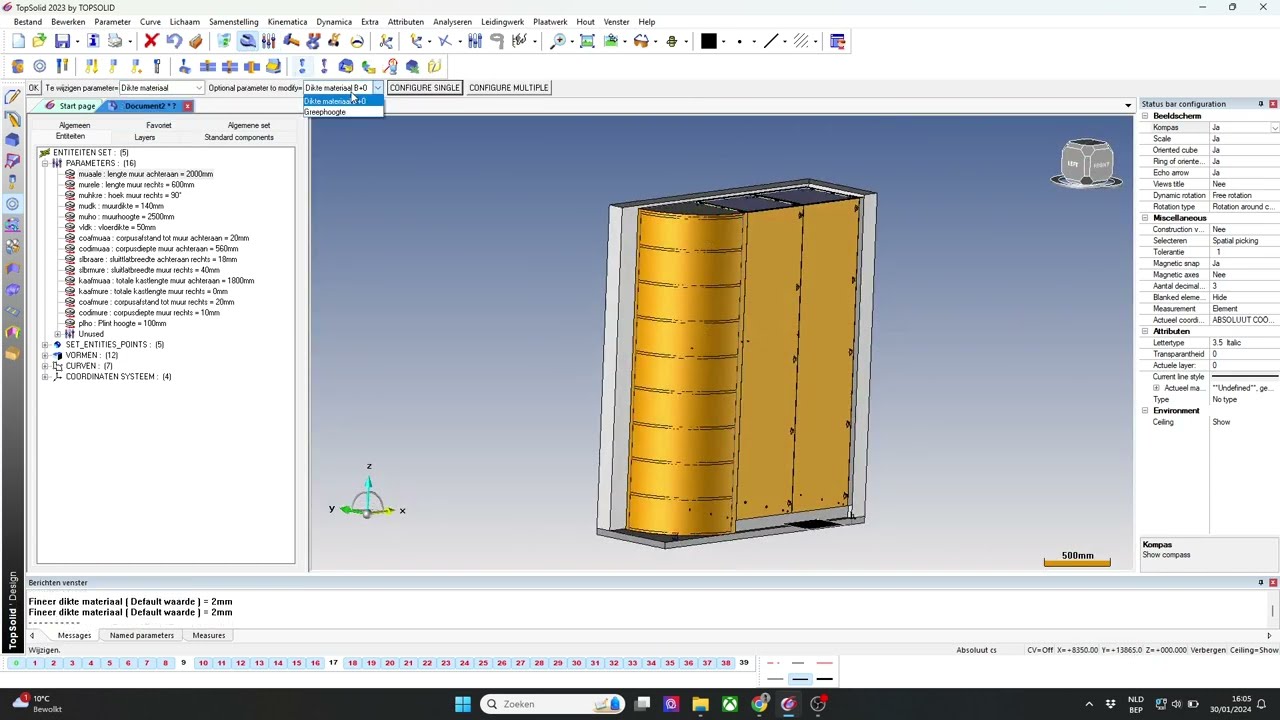Click the CONFIGURE MULTIPLE button
Image resolution: width=1280 pixels, height=720 pixels.
point(508,88)
